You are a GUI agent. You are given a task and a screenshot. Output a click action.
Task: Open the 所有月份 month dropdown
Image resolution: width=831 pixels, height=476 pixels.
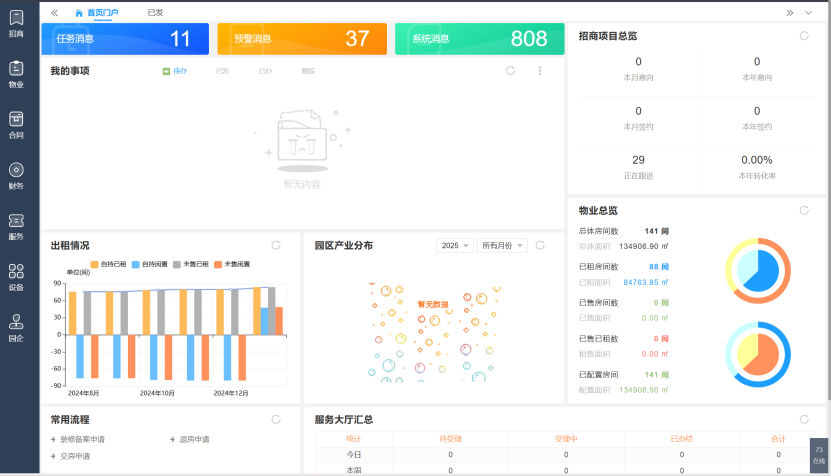(x=501, y=245)
